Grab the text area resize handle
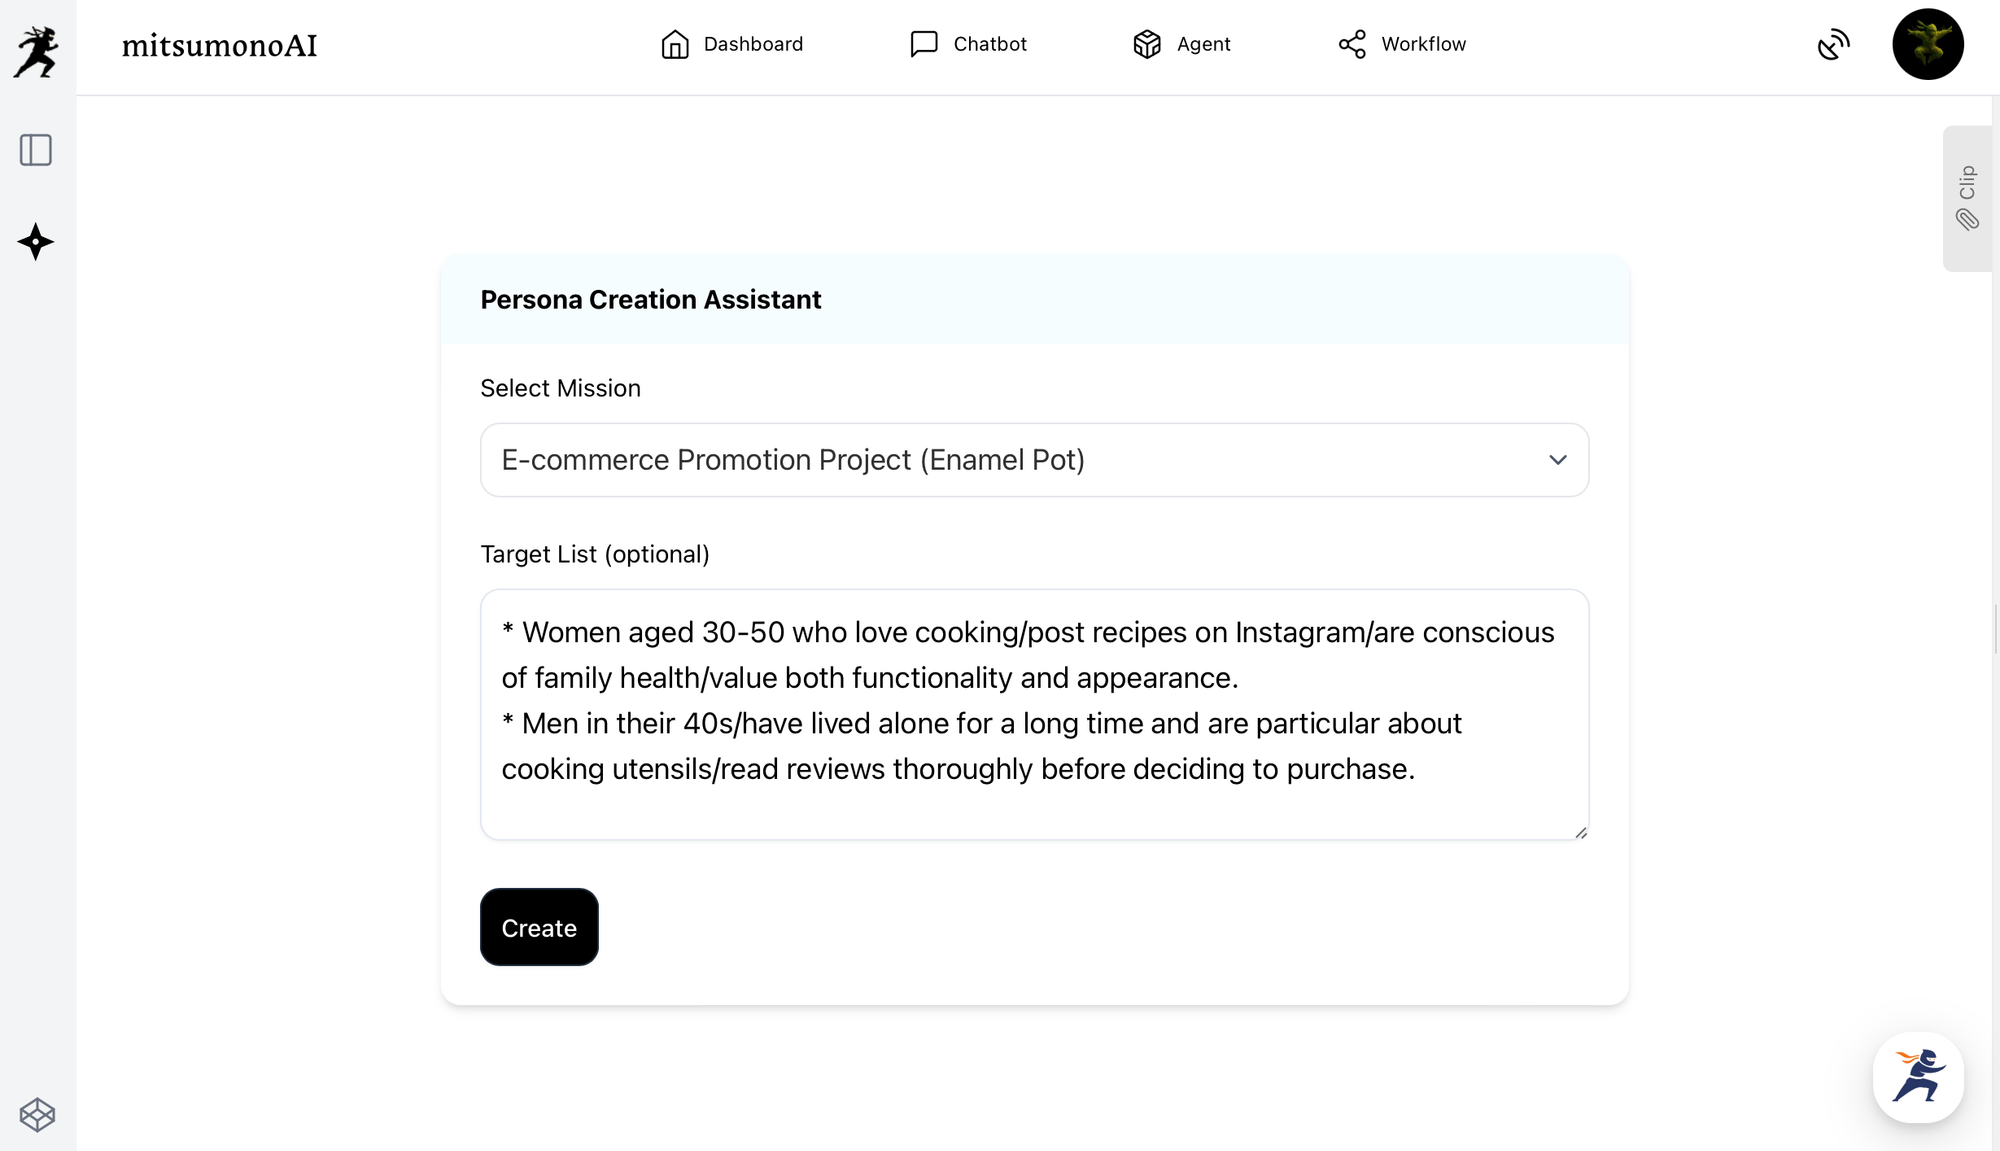The width and height of the screenshot is (2000, 1151). click(1580, 832)
